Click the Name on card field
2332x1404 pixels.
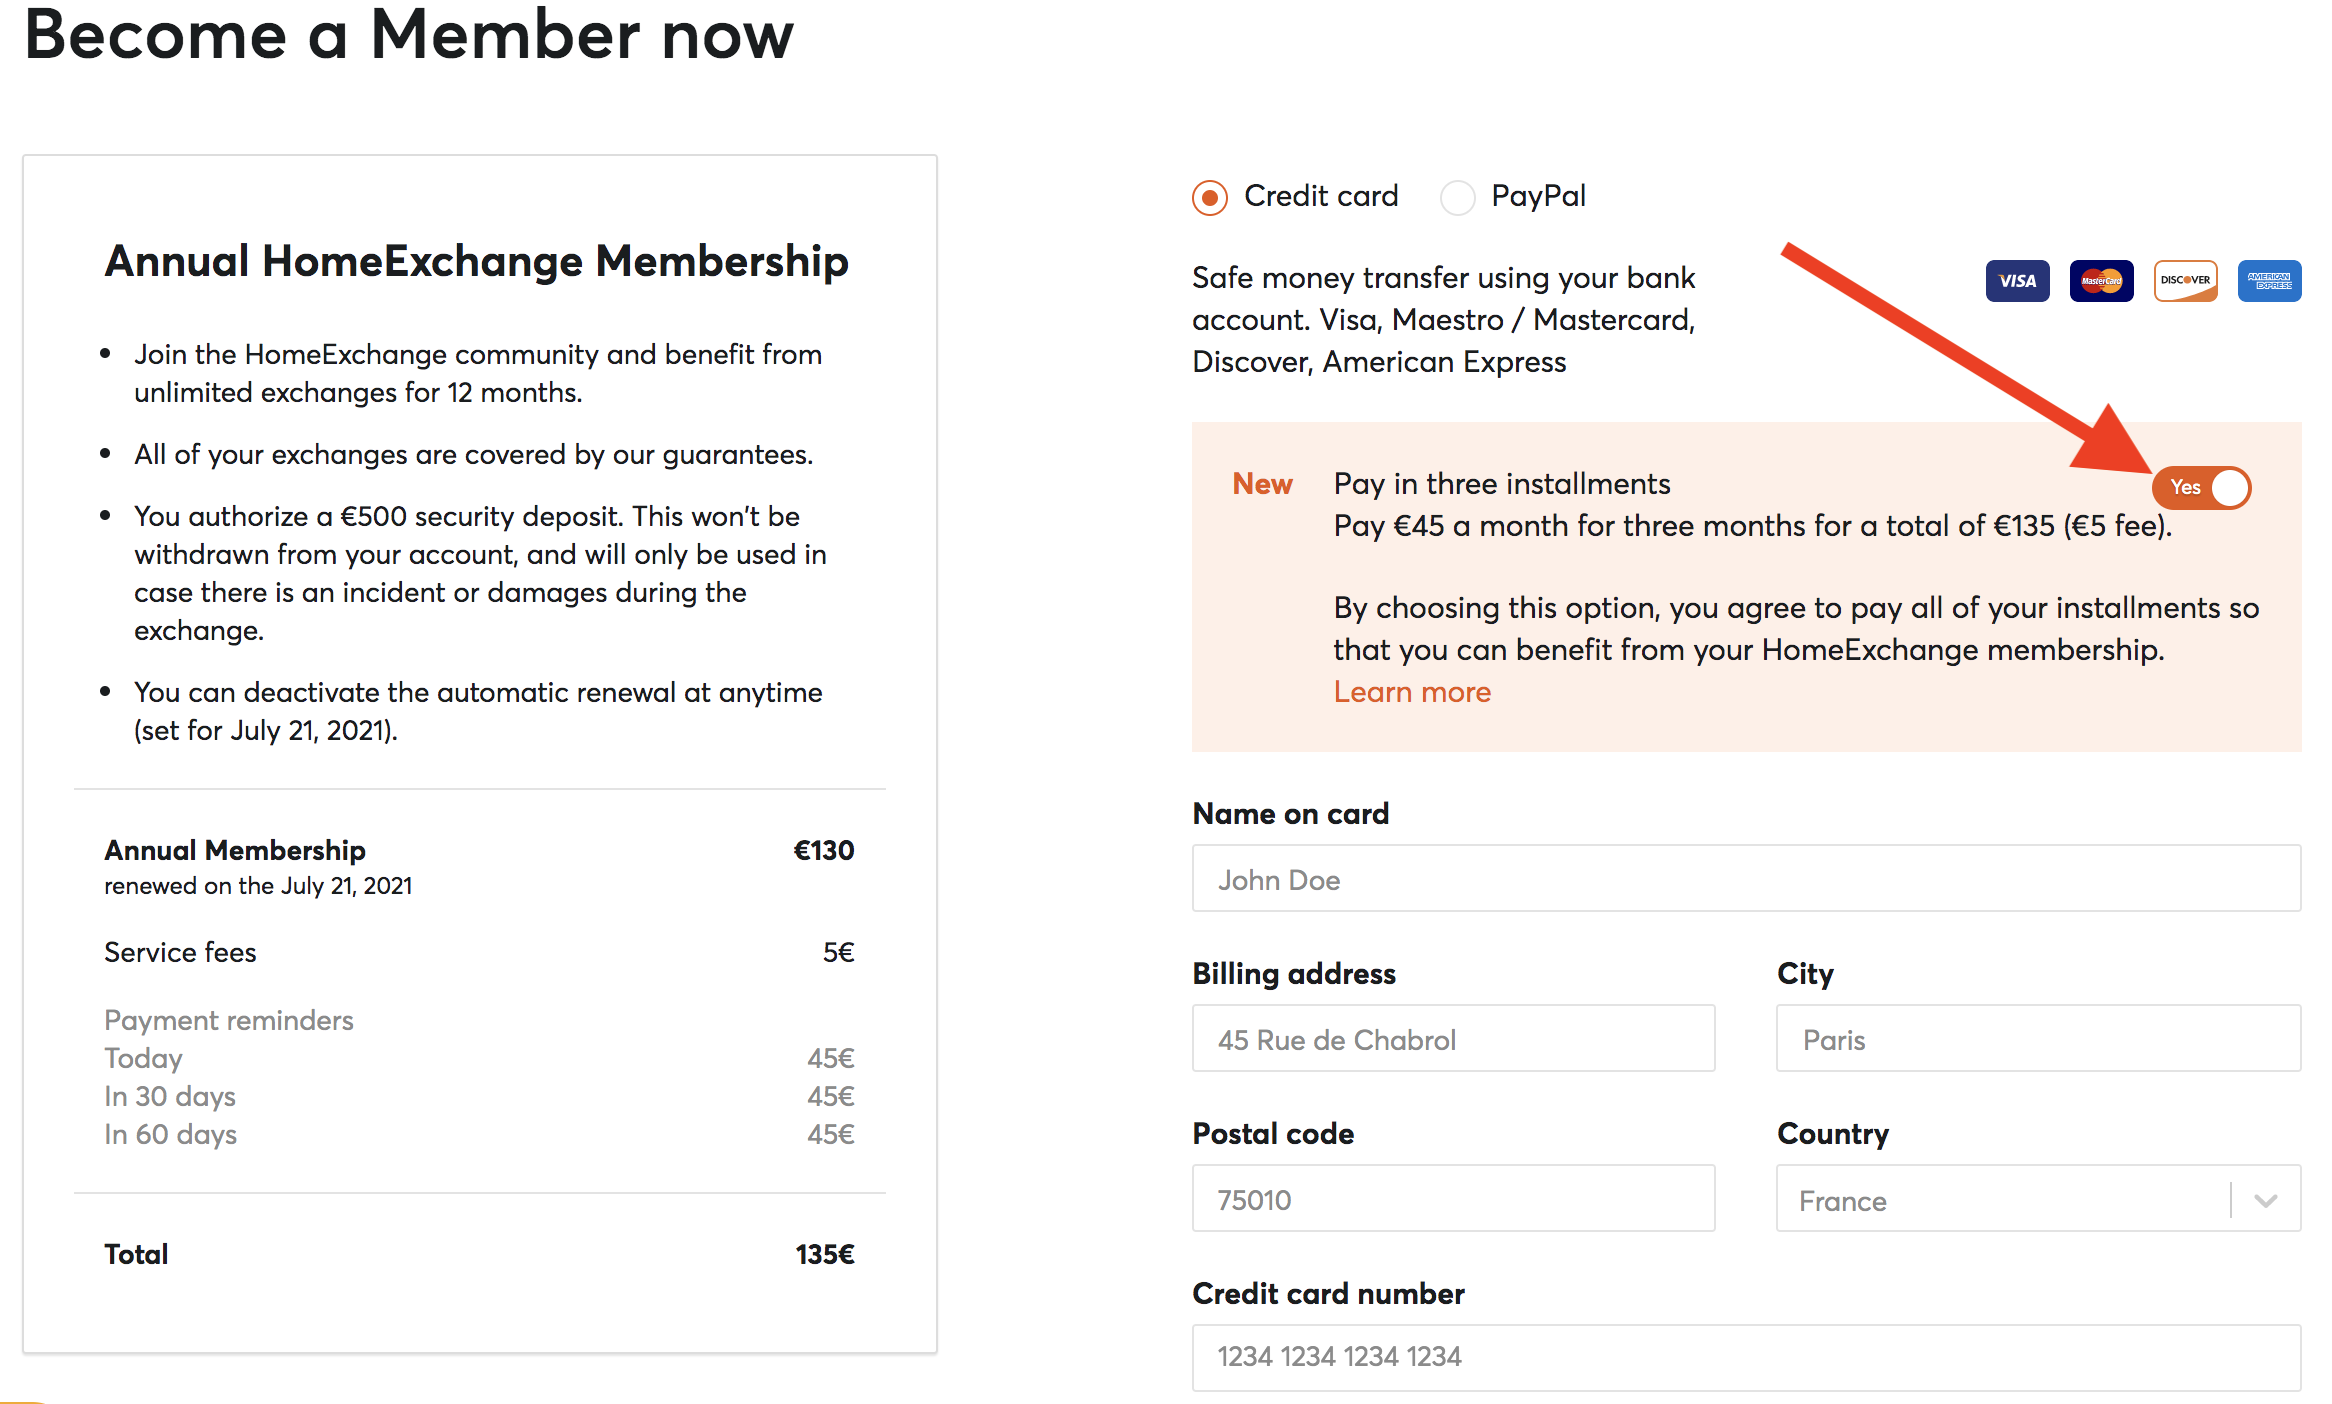pyautogui.click(x=1746, y=878)
